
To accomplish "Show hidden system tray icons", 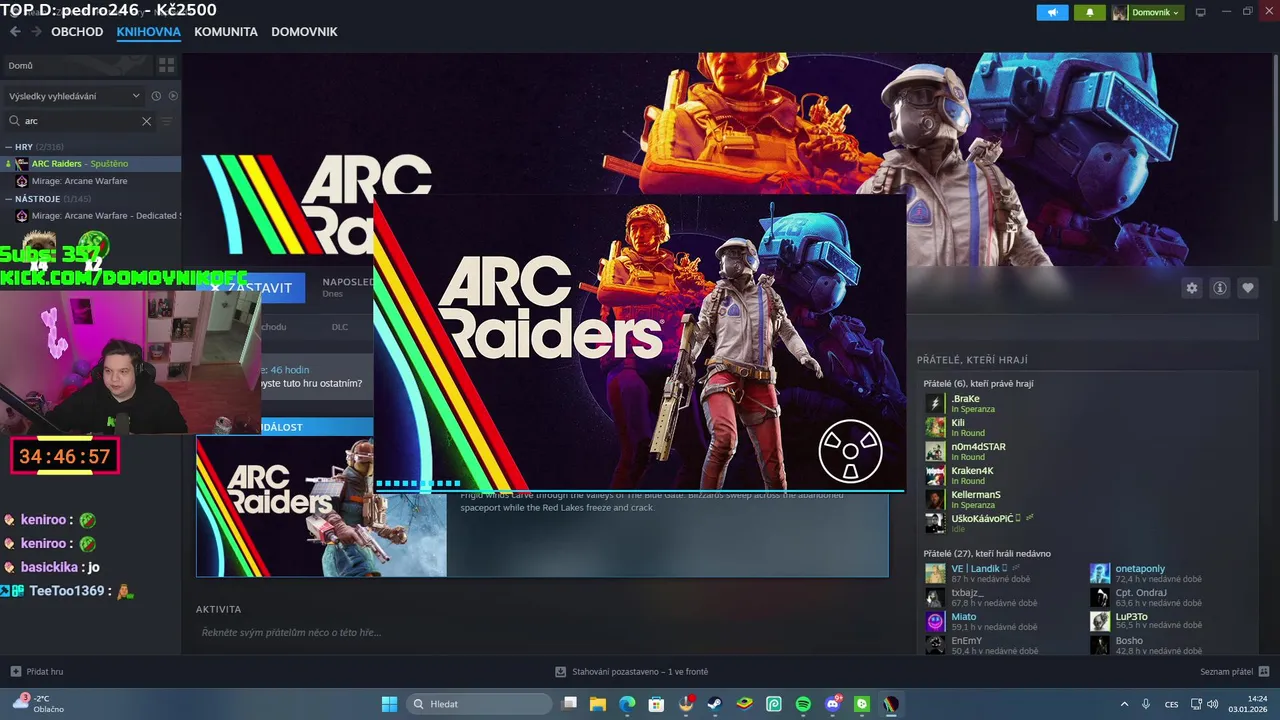I will point(1124,704).
